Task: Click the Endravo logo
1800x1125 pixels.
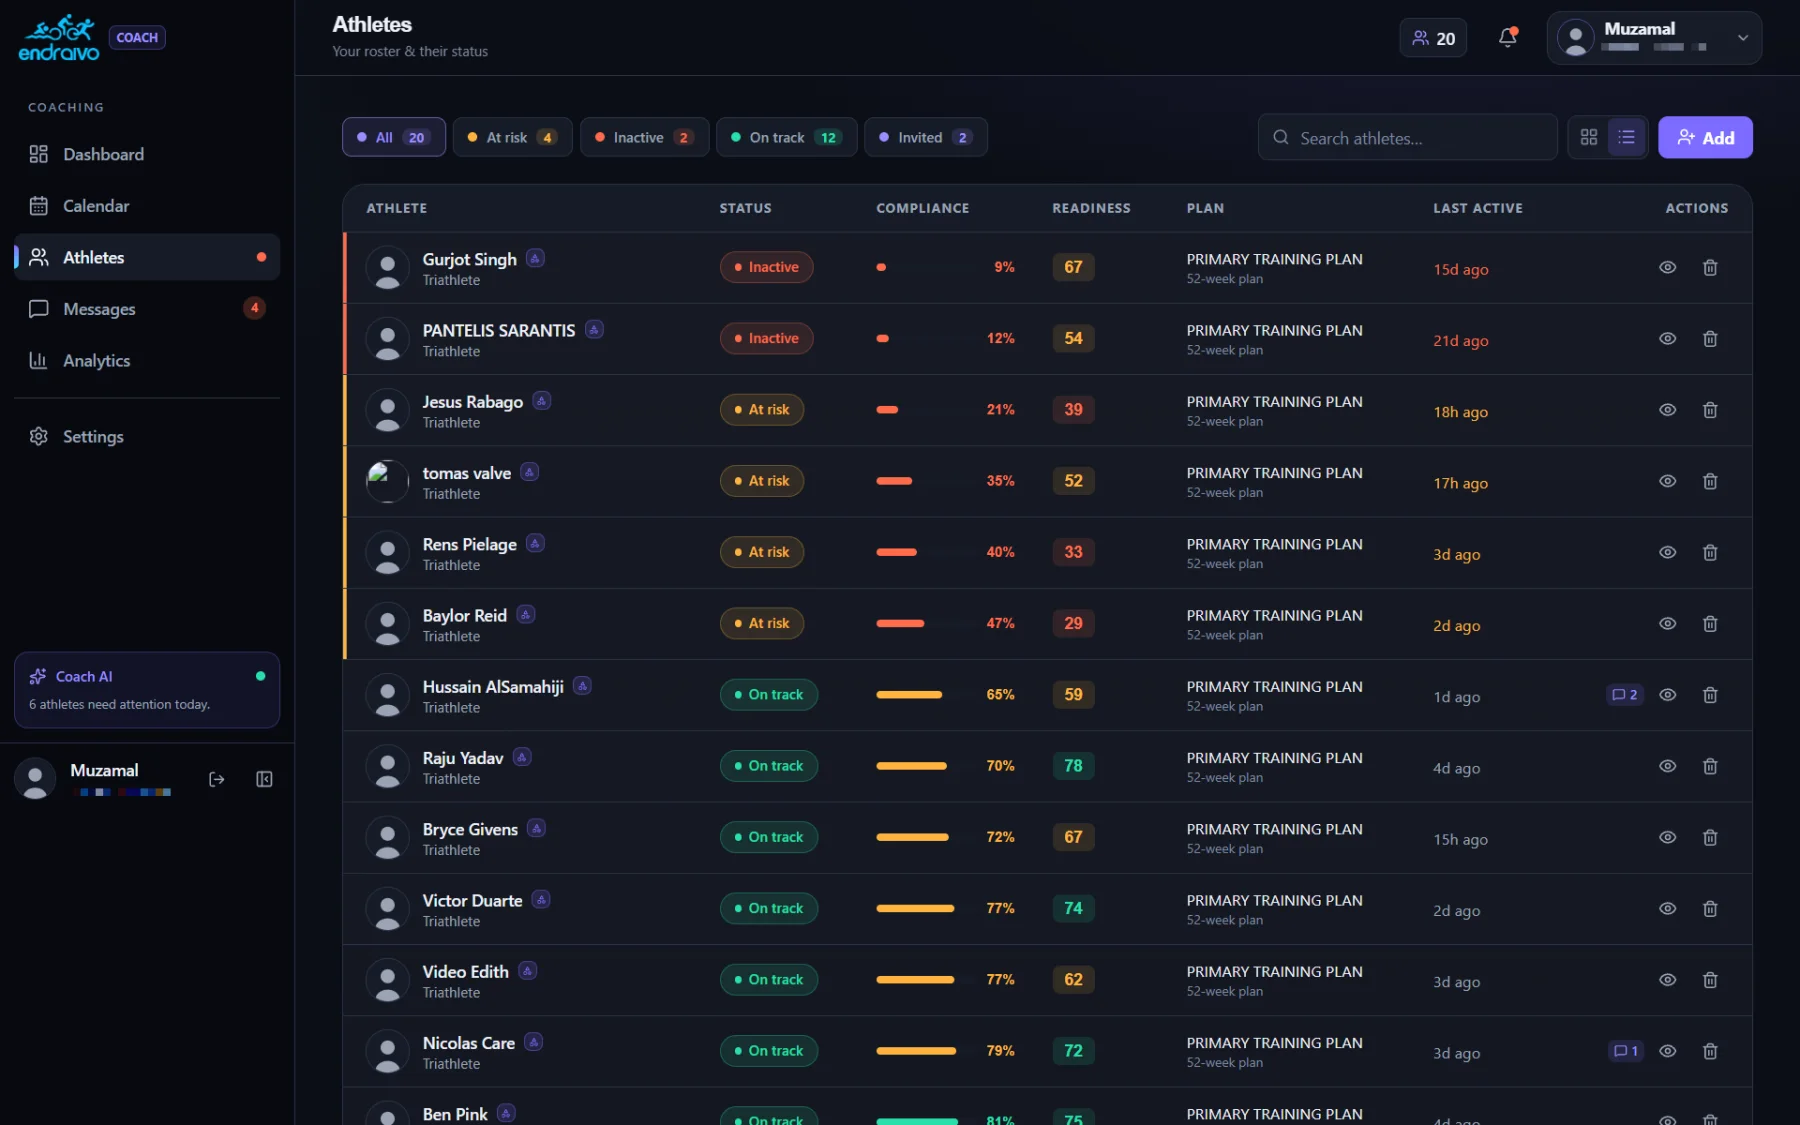Action: (x=59, y=38)
